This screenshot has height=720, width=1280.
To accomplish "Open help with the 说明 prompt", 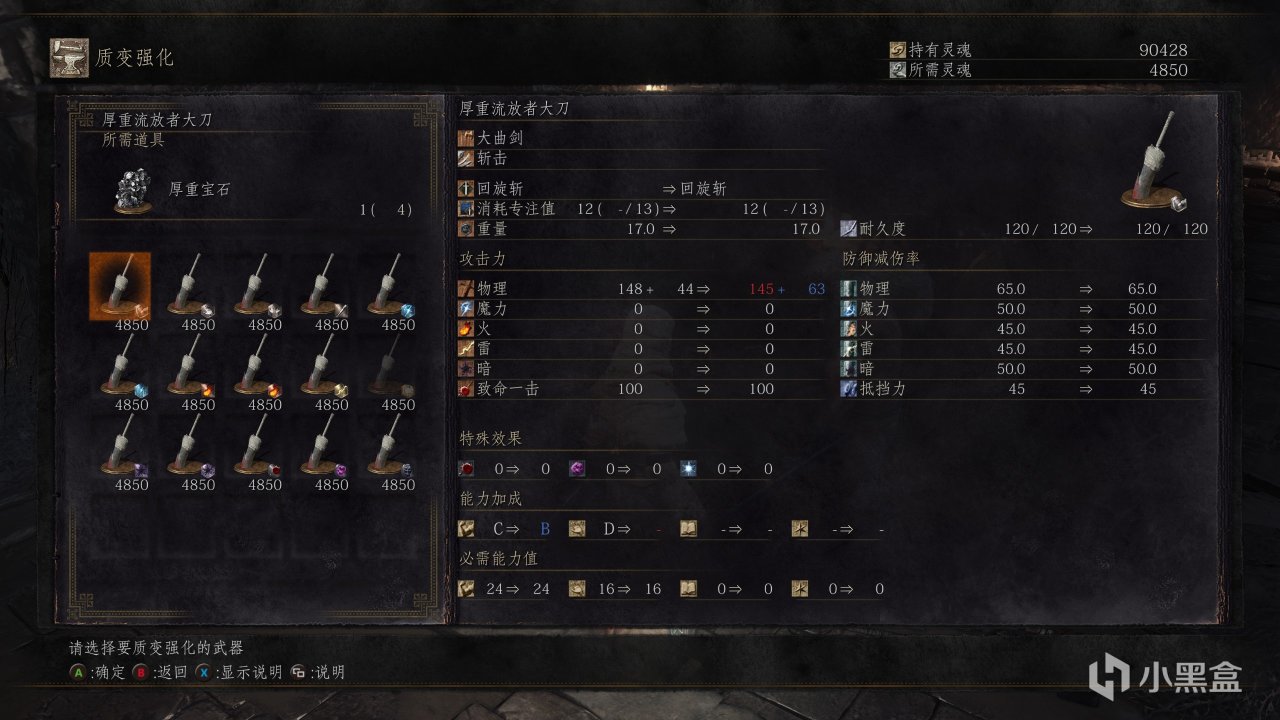I will 317,672.
